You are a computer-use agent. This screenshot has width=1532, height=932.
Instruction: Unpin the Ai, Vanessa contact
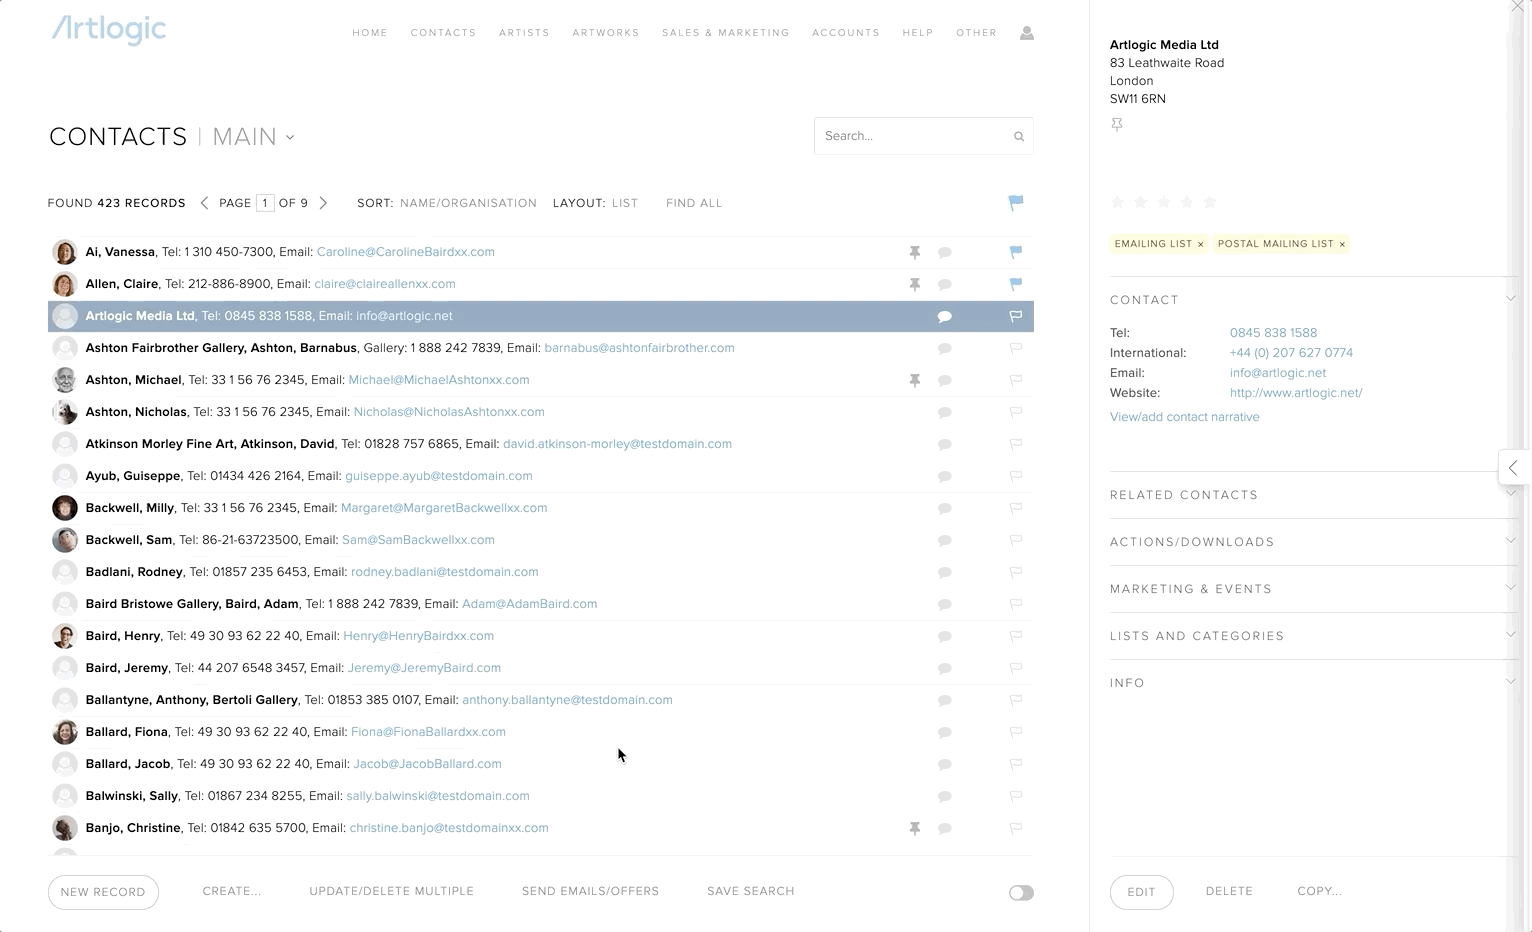[914, 253]
